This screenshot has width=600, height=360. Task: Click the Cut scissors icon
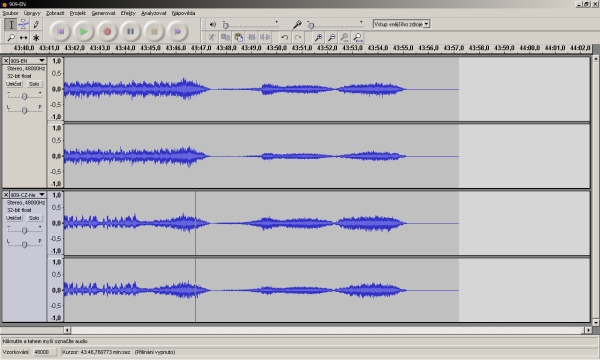click(x=212, y=37)
